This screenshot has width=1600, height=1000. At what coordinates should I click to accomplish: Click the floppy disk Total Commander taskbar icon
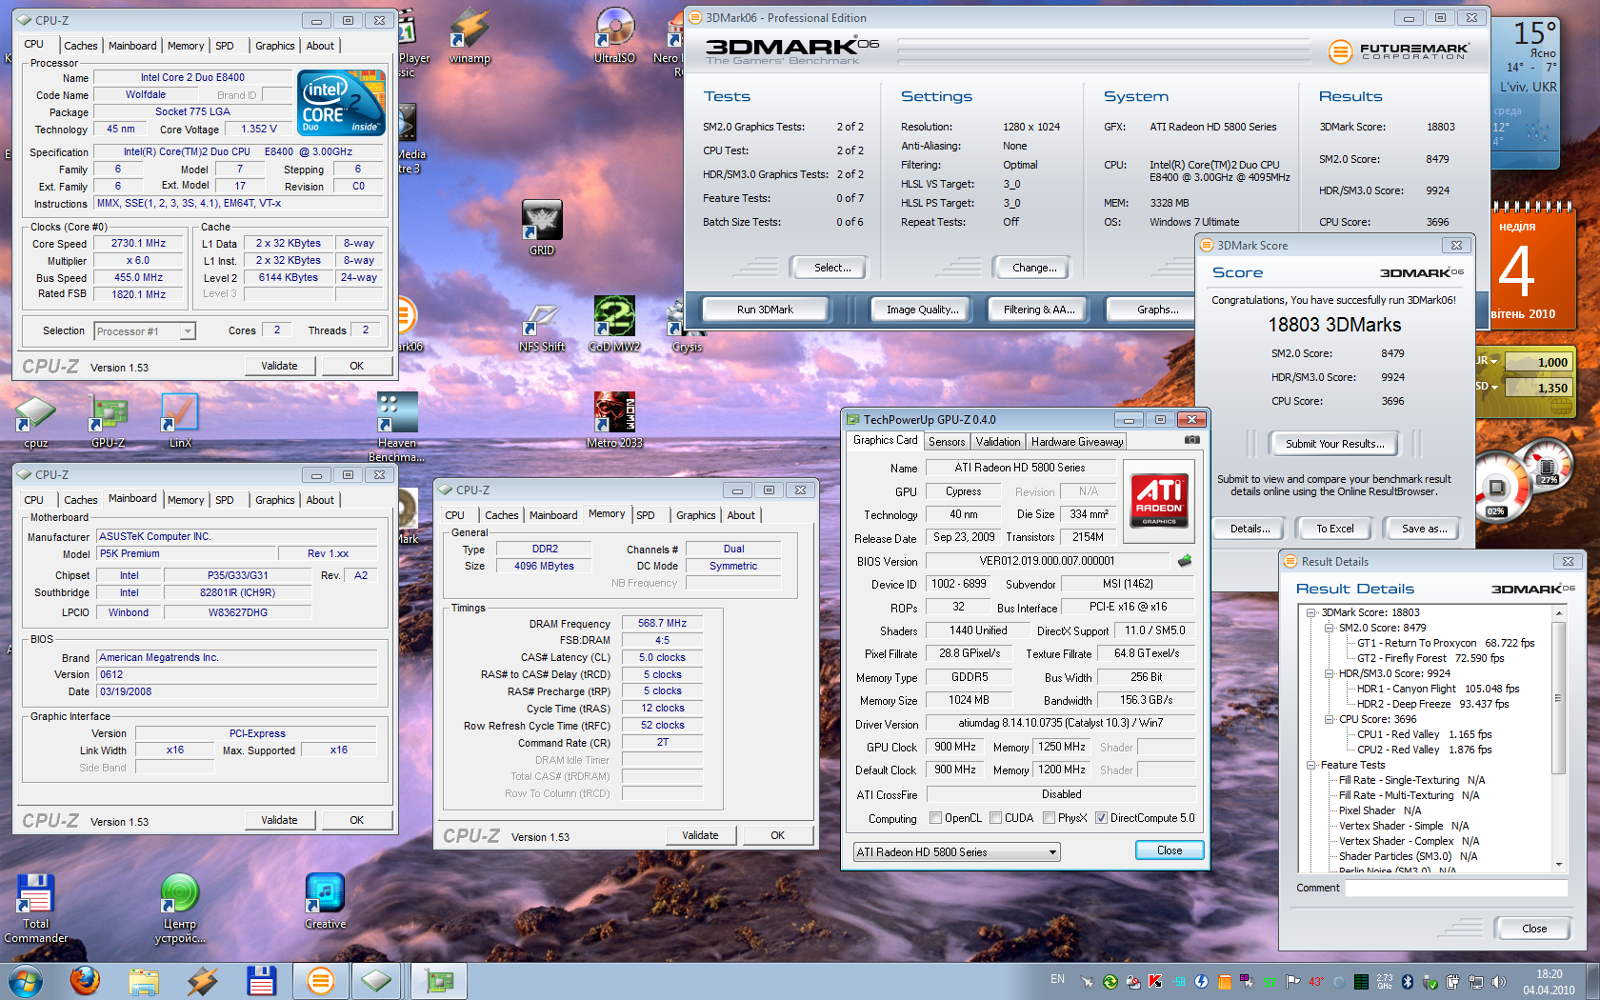(x=261, y=981)
